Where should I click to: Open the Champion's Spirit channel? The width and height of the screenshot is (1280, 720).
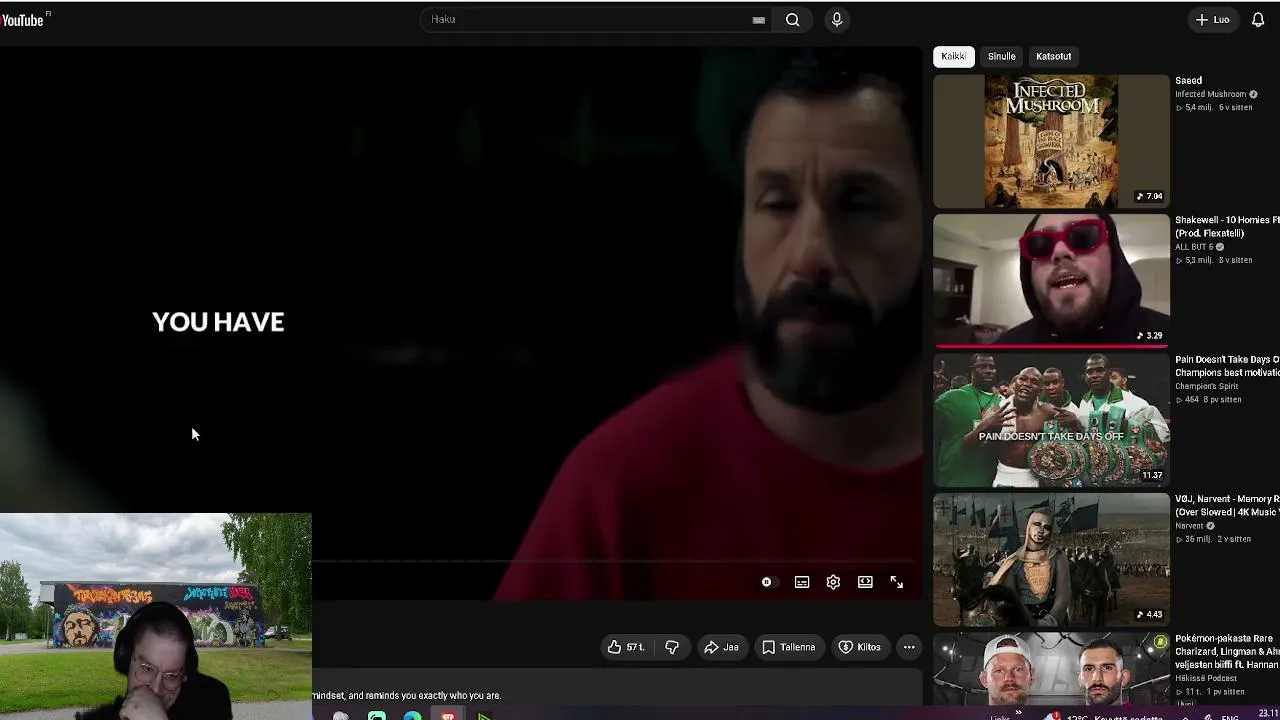pos(1206,386)
